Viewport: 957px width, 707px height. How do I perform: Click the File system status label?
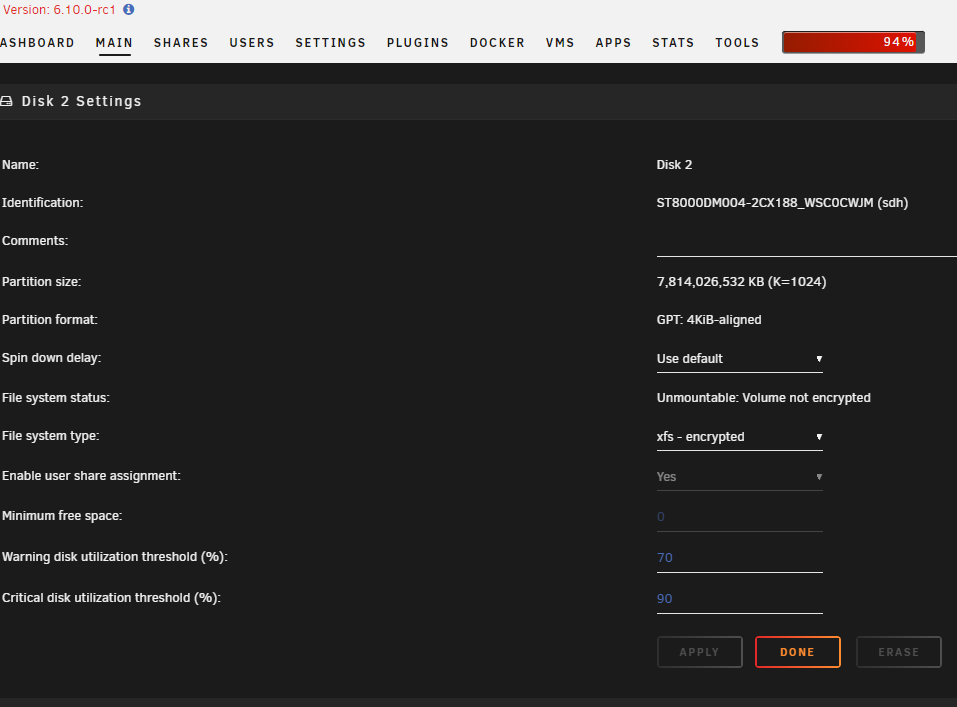point(56,398)
